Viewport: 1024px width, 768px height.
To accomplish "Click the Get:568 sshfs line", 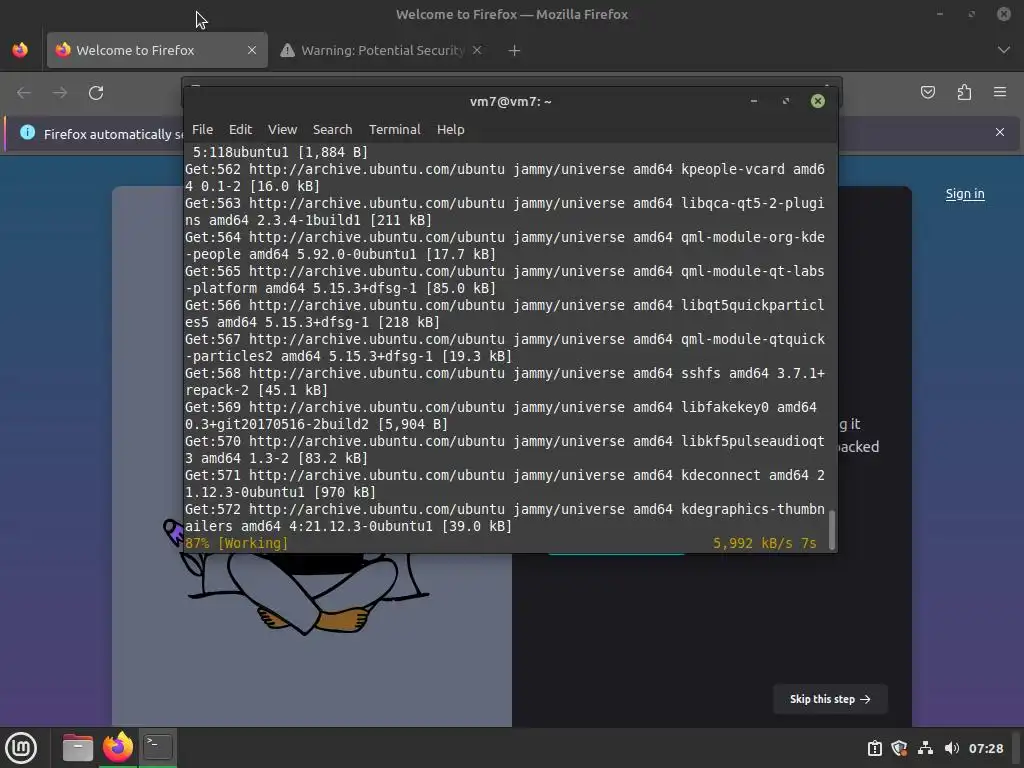I will [505, 382].
